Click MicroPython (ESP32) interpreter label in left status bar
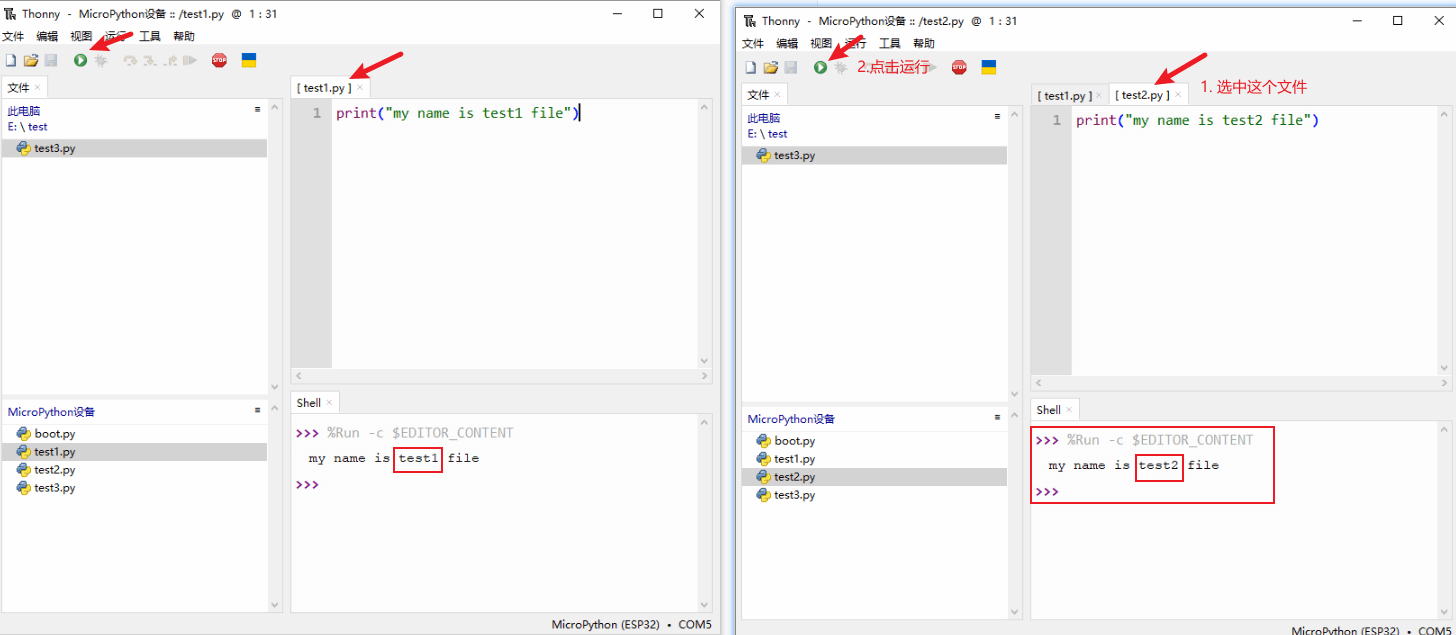The width and height of the screenshot is (1456, 635). click(605, 624)
